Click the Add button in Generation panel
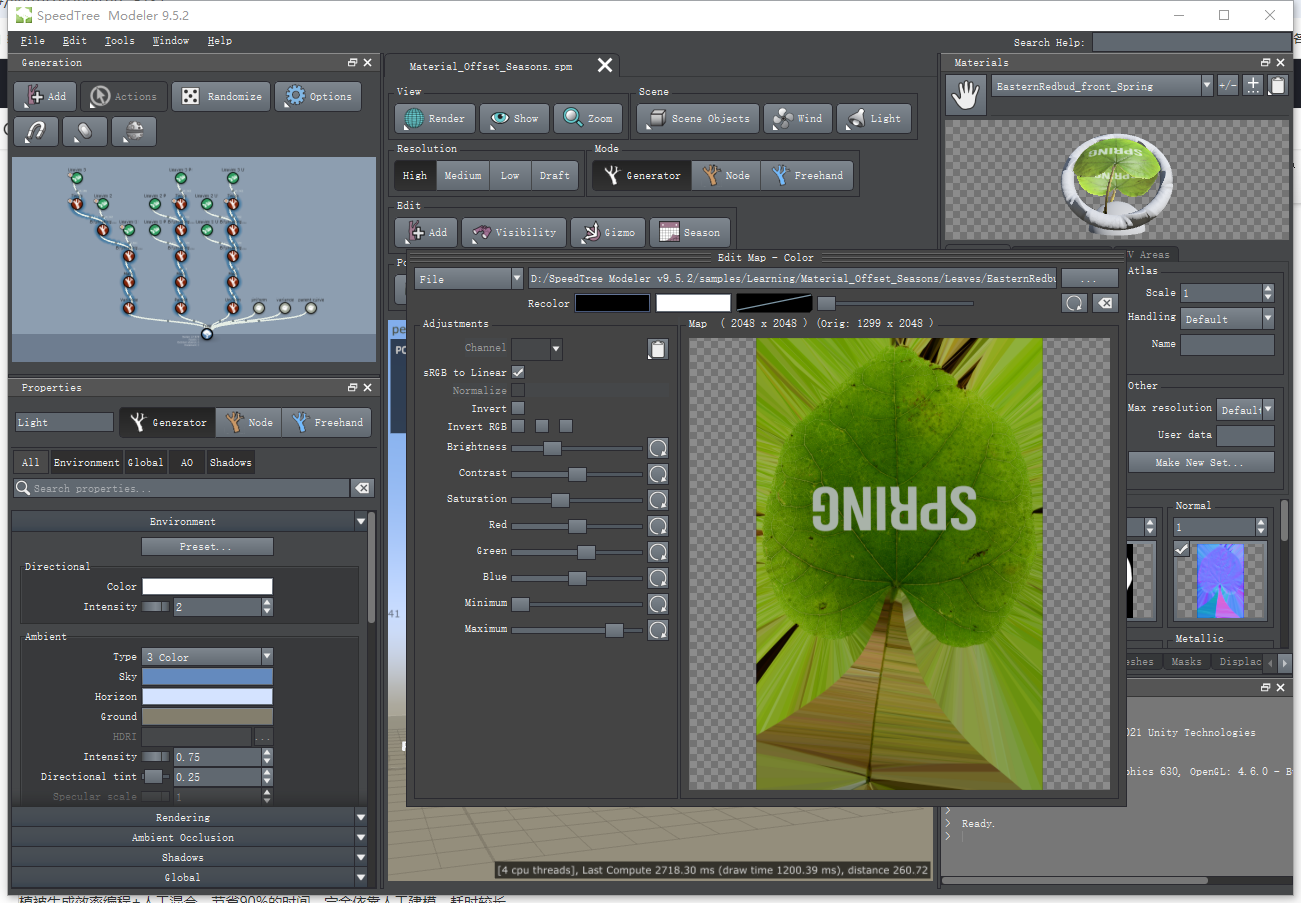The height and width of the screenshot is (903, 1301). (x=45, y=96)
